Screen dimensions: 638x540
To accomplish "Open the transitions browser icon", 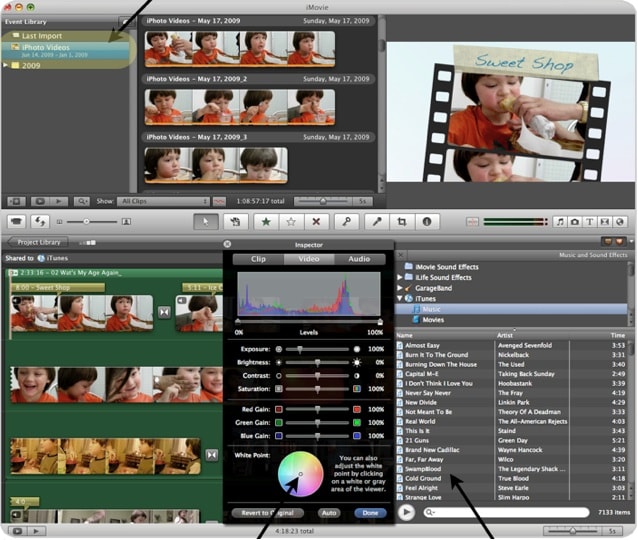I will tap(605, 222).
